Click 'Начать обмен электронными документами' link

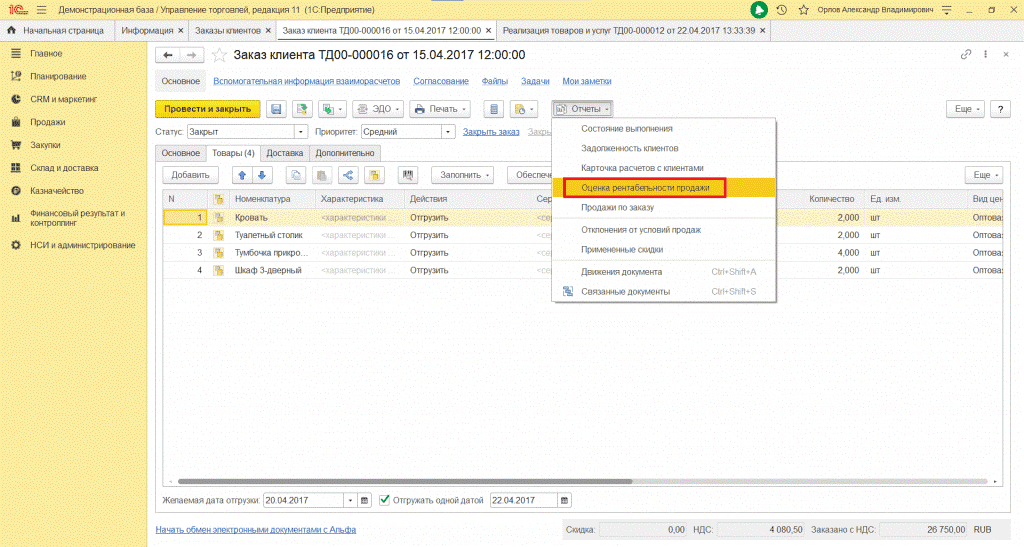click(x=255, y=529)
